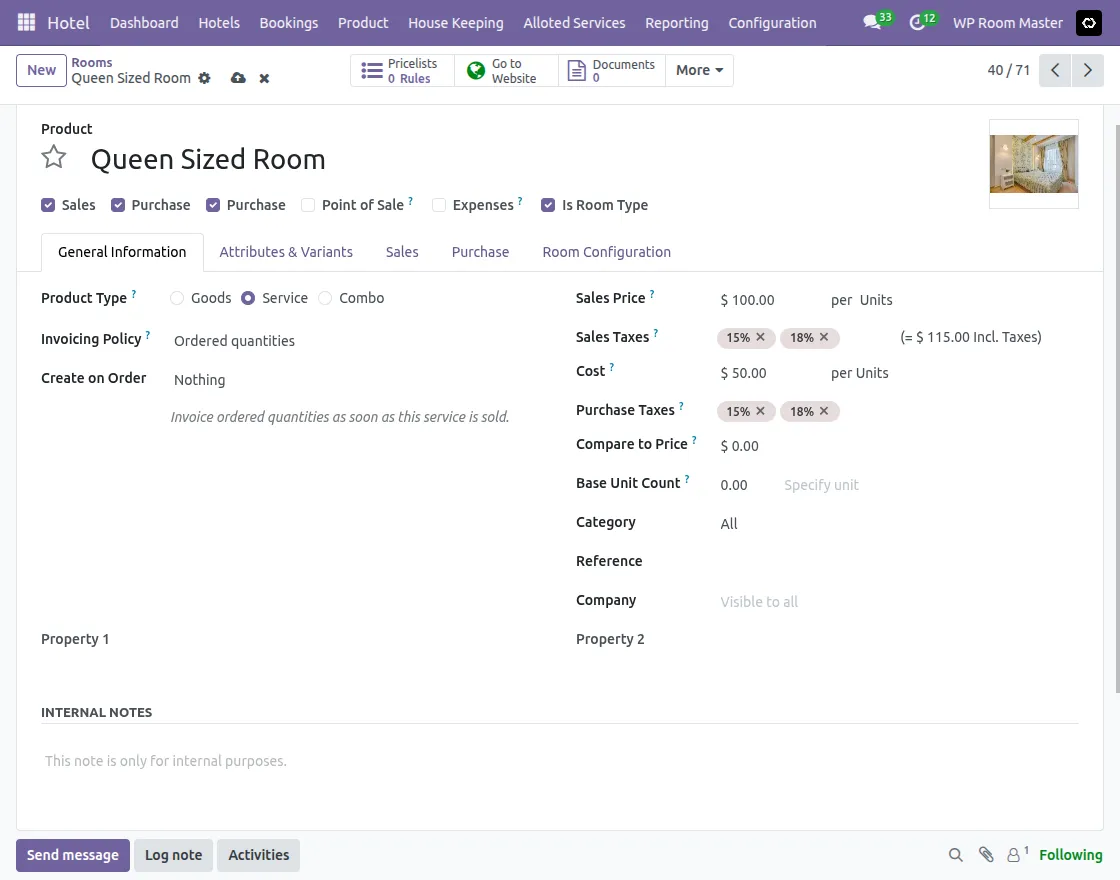
Task: Open Reporting menu
Action: [x=676, y=23]
